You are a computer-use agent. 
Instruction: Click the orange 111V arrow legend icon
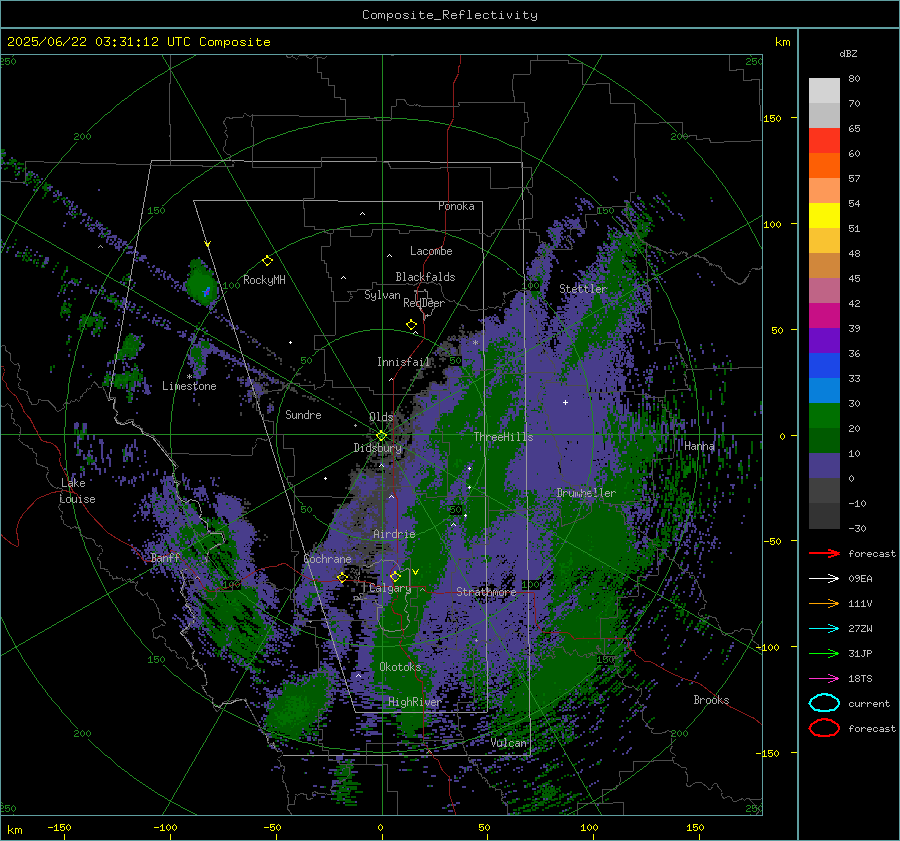(x=824, y=603)
